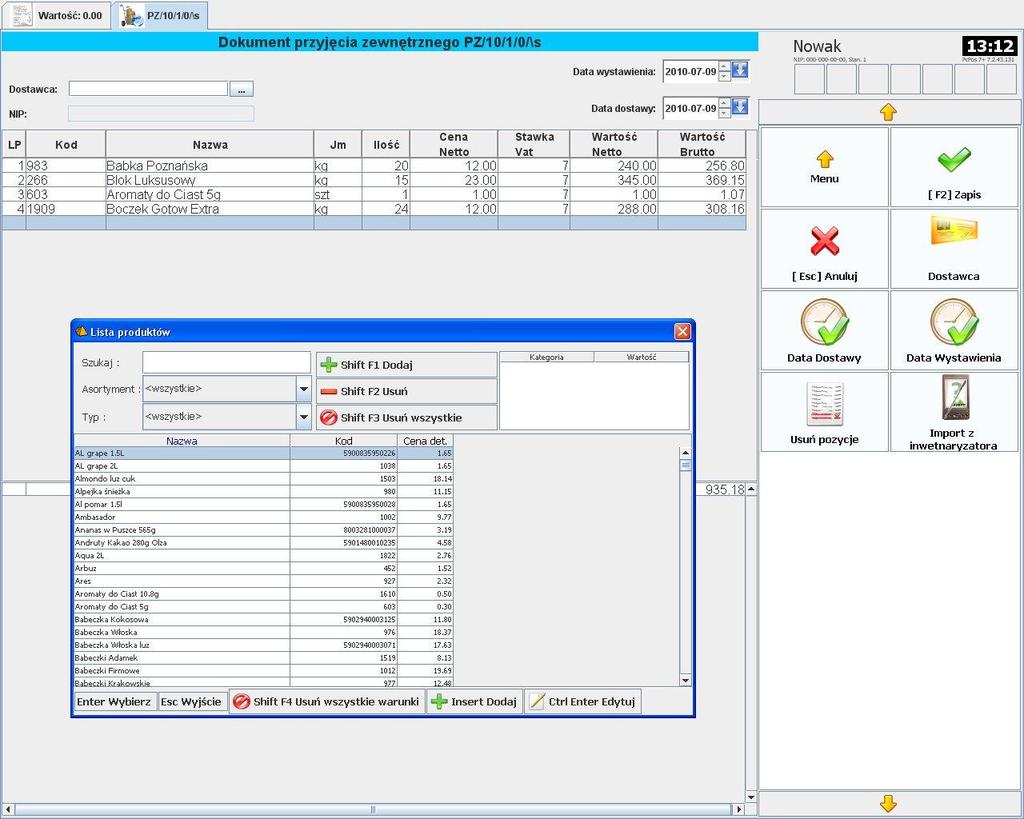Viewport: 1024px width, 819px height.
Task: Select product Ananas w Puszce 565g
Action: [263, 530]
